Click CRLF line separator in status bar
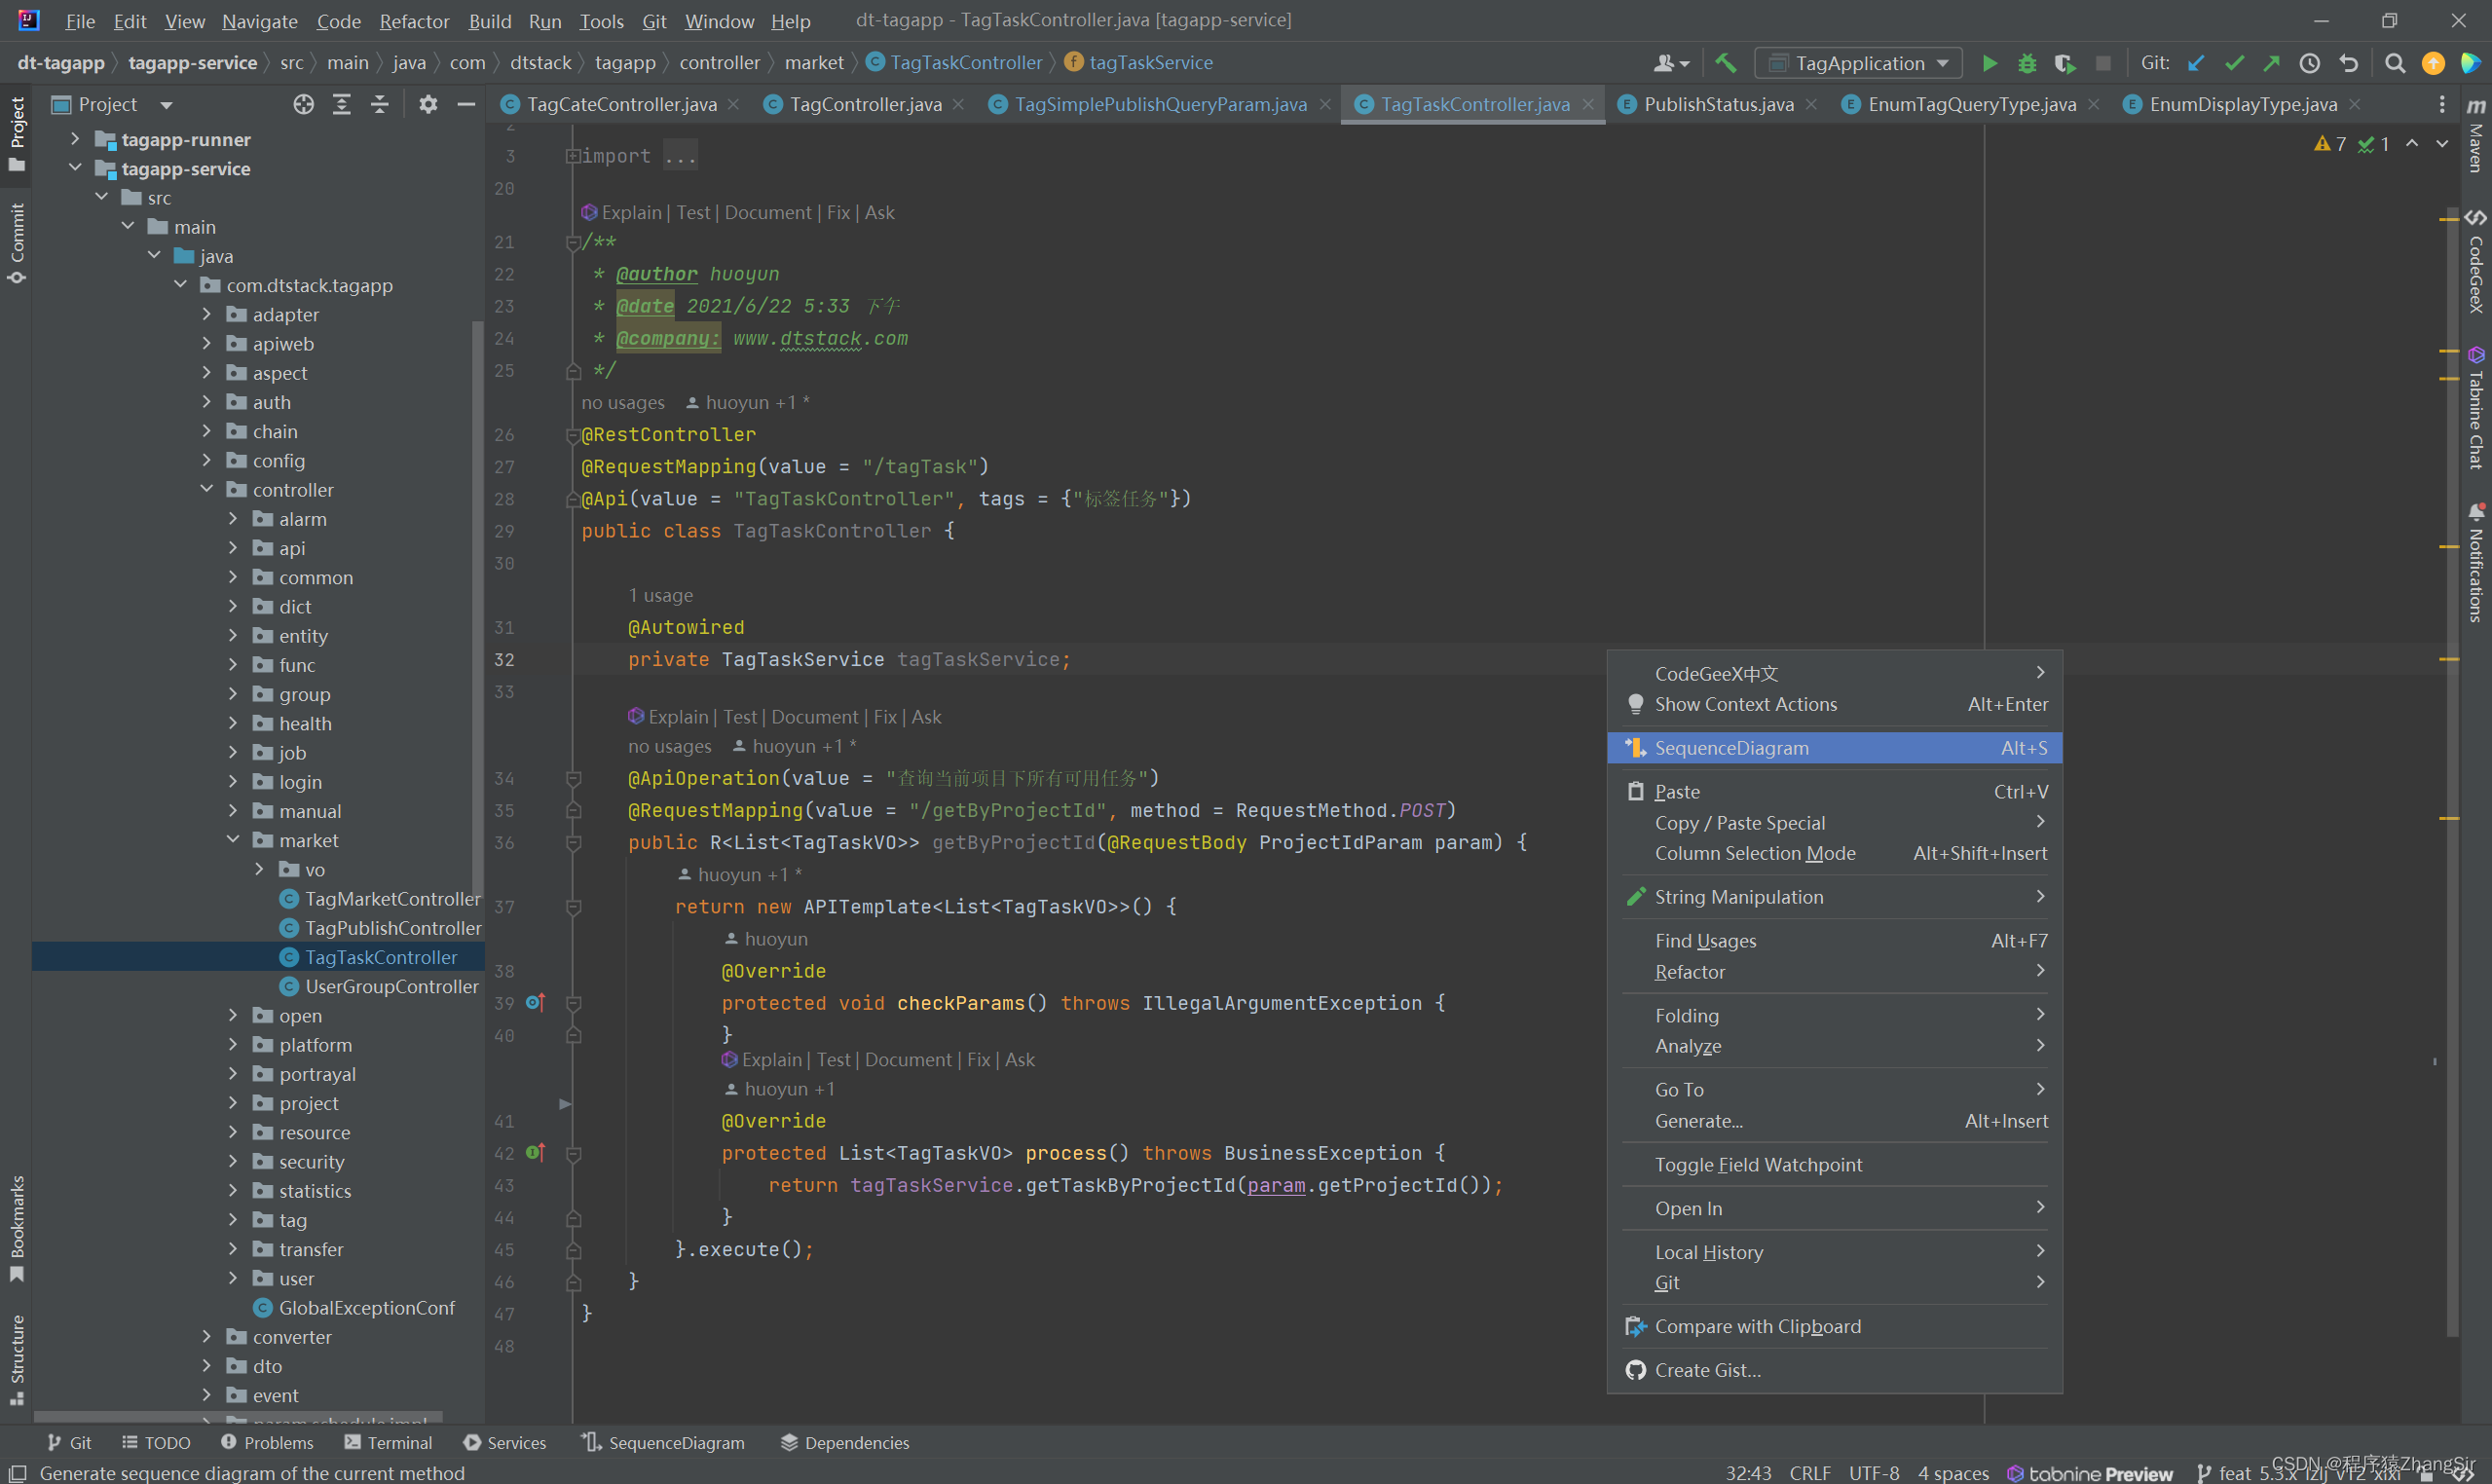 pyautogui.click(x=1810, y=1472)
